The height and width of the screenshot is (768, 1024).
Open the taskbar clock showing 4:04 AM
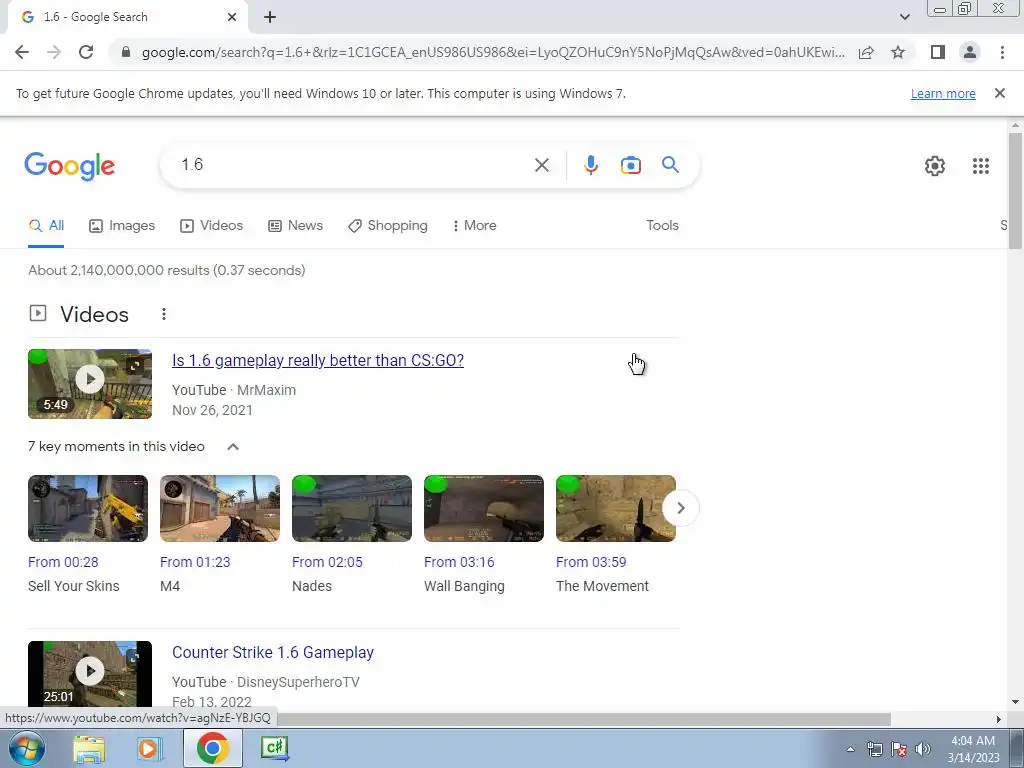(973, 749)
